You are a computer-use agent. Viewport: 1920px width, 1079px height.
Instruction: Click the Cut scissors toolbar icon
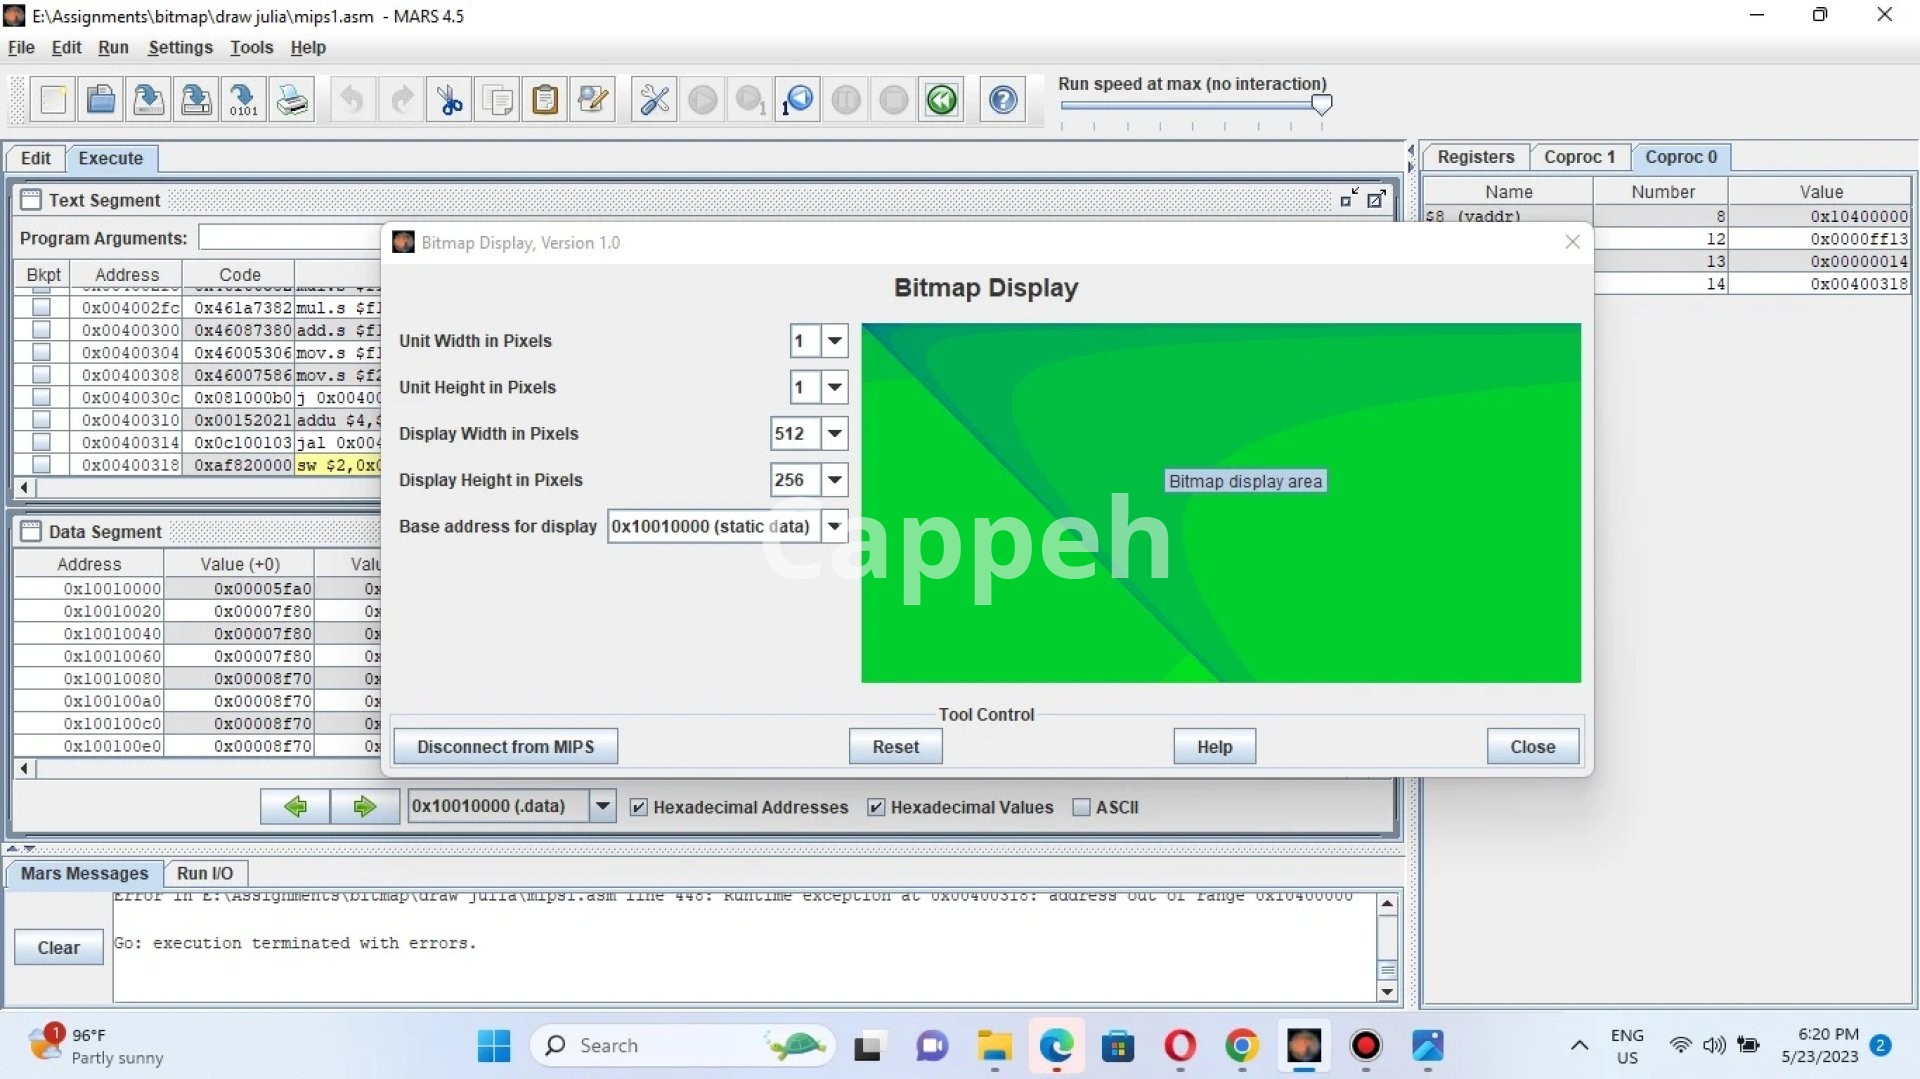449,100
